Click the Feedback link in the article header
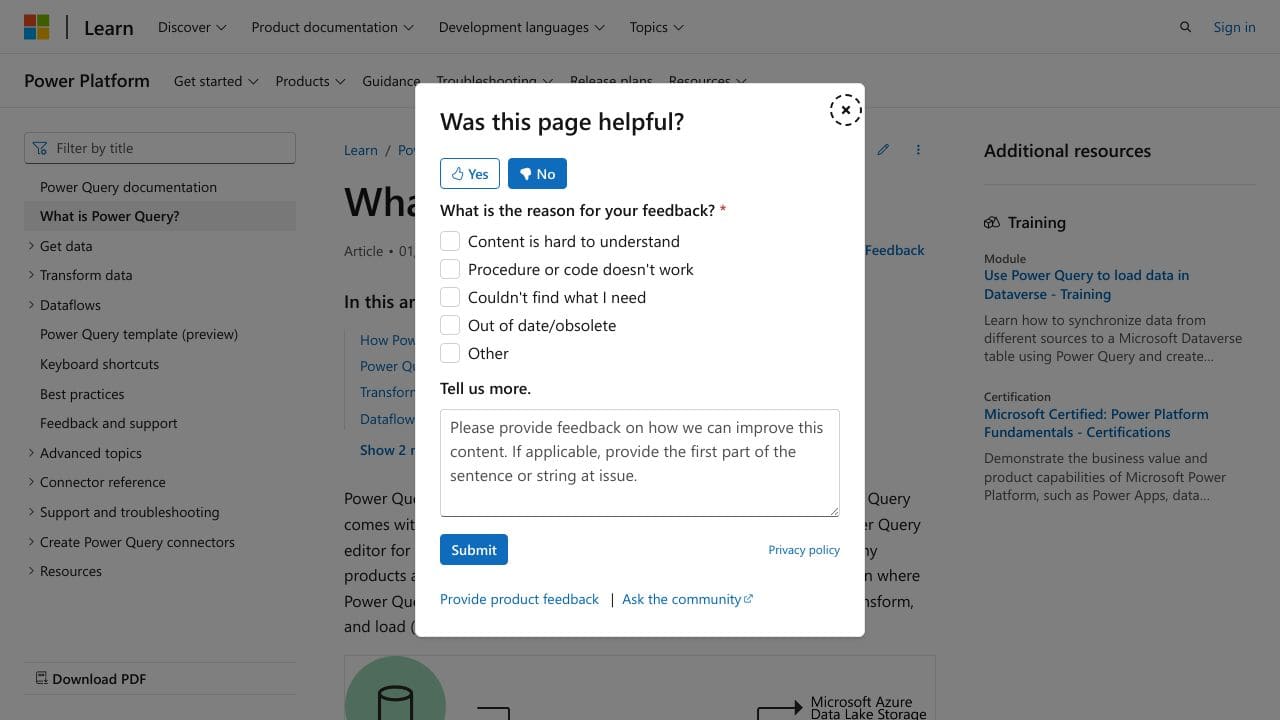This screenshot has width=1280, height=720. (894, 250)
